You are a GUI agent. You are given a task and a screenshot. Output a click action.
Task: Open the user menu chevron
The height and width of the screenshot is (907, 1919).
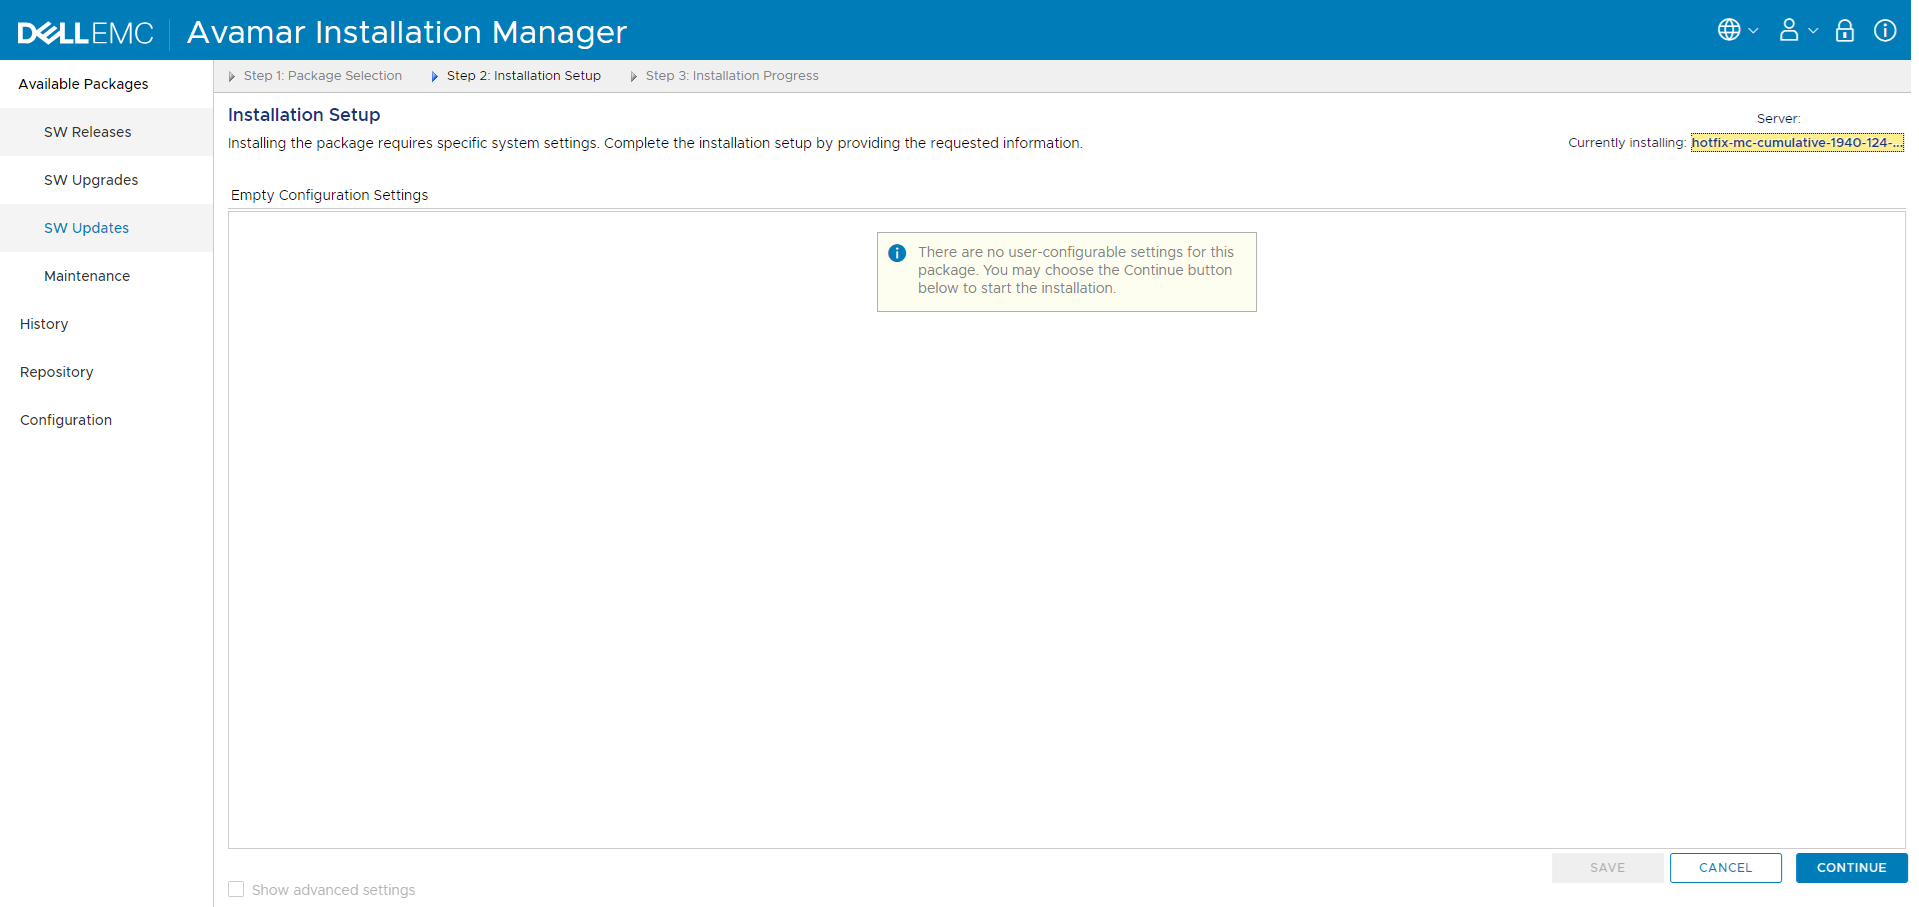pyautogui.click(x=1813, y=30)
